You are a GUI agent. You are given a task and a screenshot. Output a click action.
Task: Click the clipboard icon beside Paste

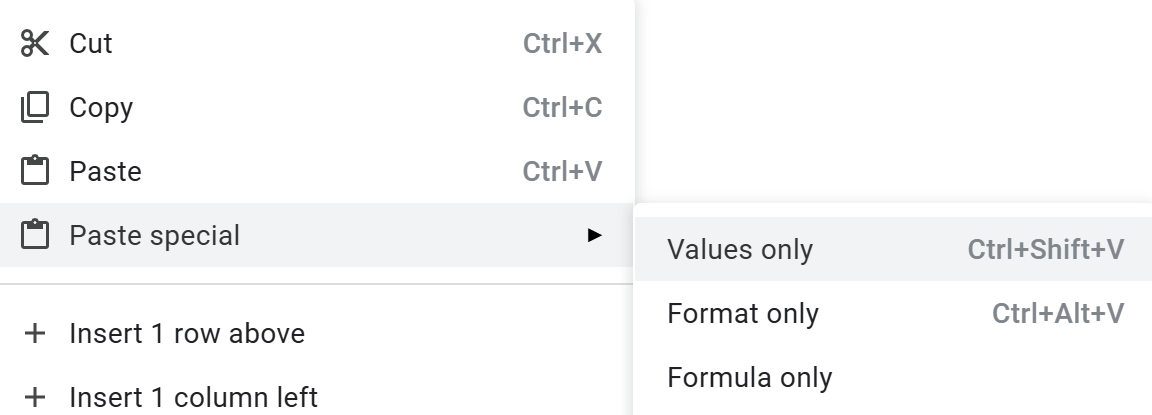[34, 172]
